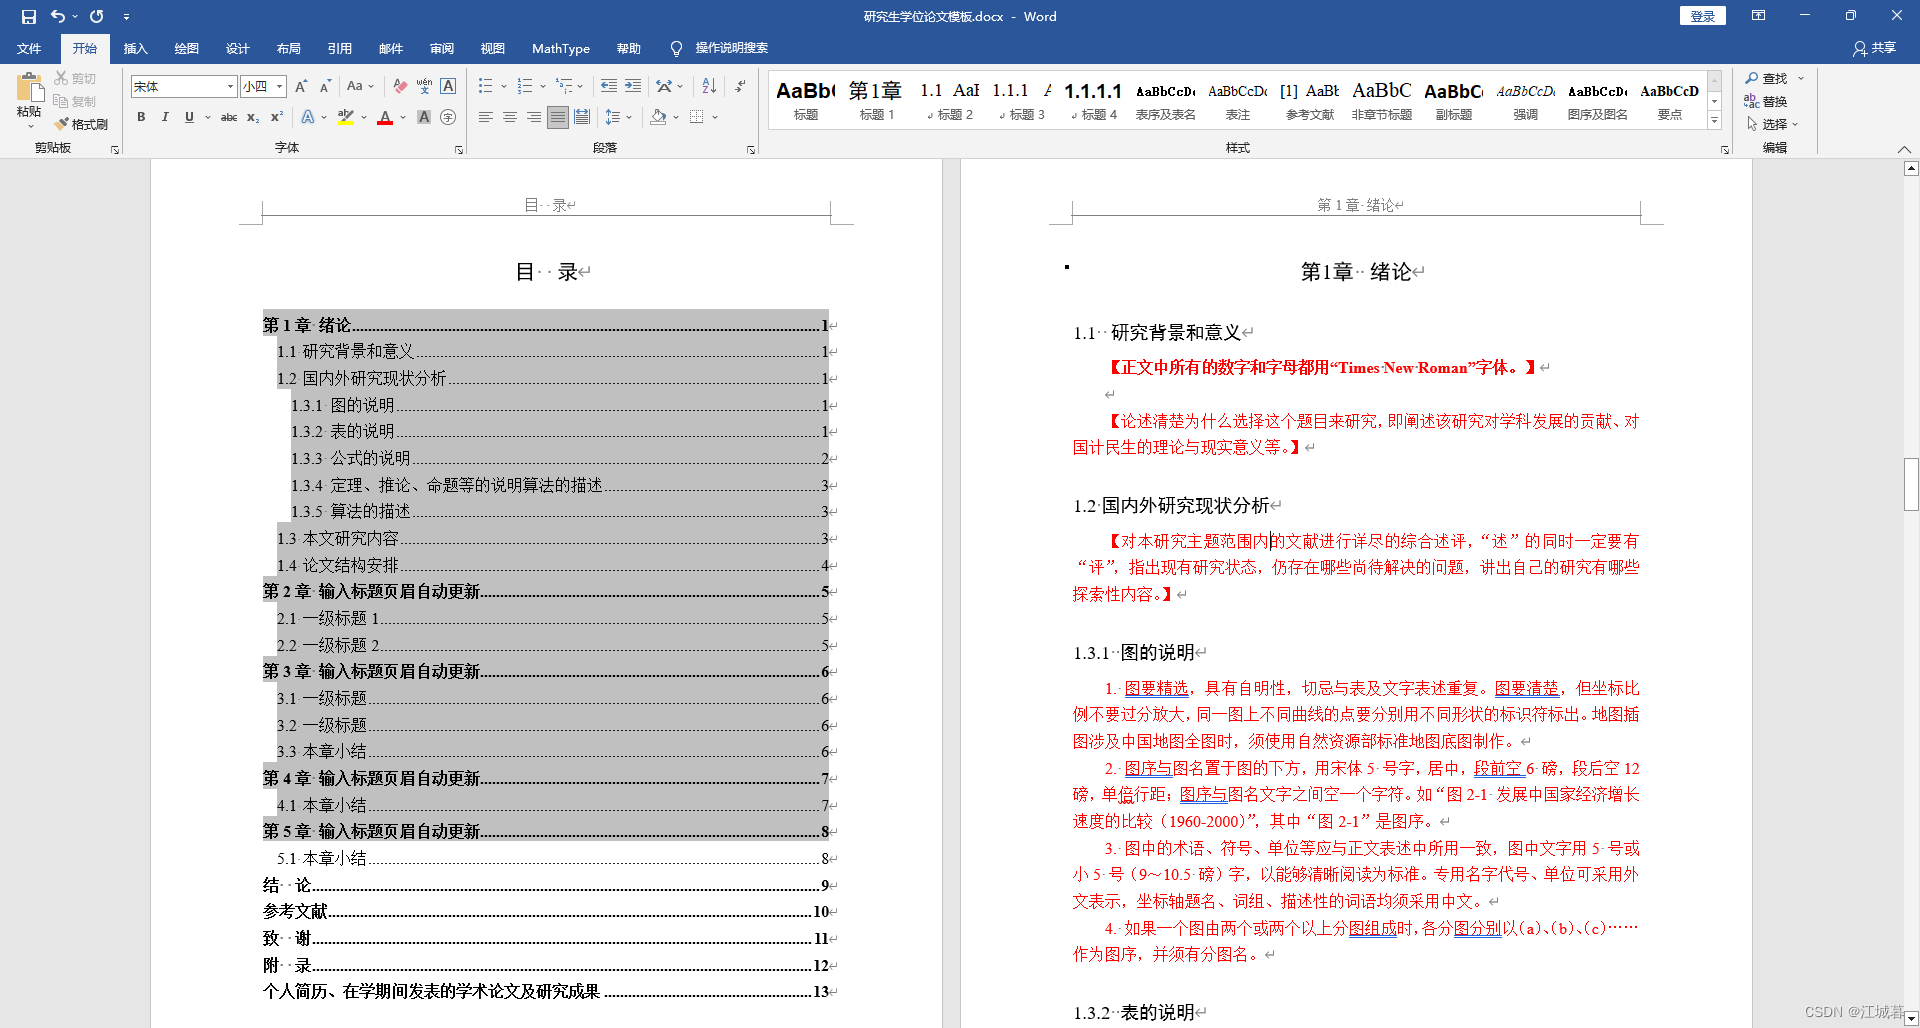Open the Font dialog launcher
This screenshot has height=1028, width=1920.
click(x=459, y=149)
